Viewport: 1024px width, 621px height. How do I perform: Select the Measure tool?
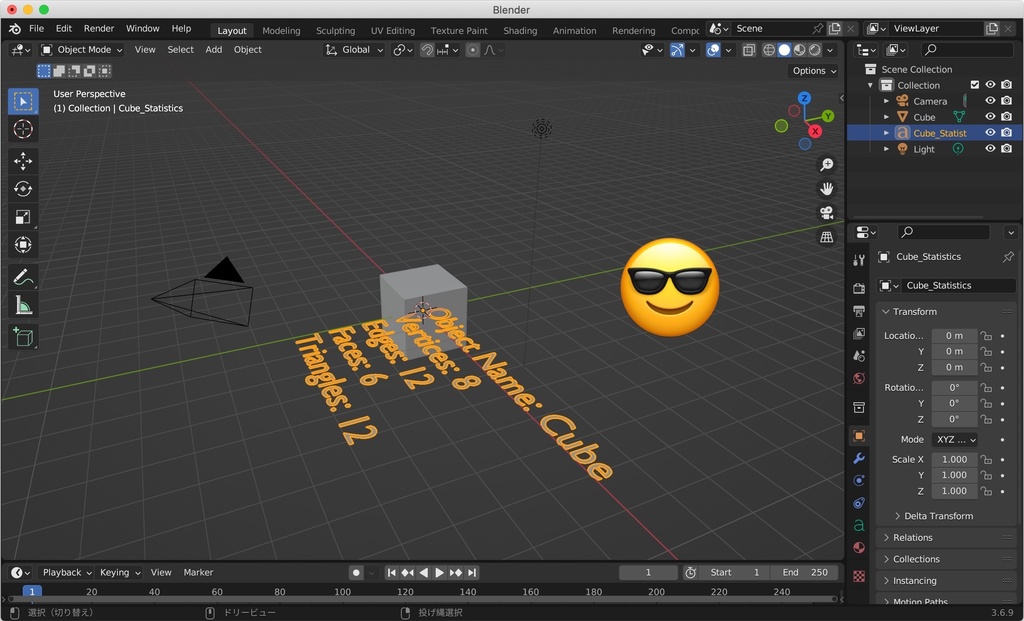[x=23, y=305]
